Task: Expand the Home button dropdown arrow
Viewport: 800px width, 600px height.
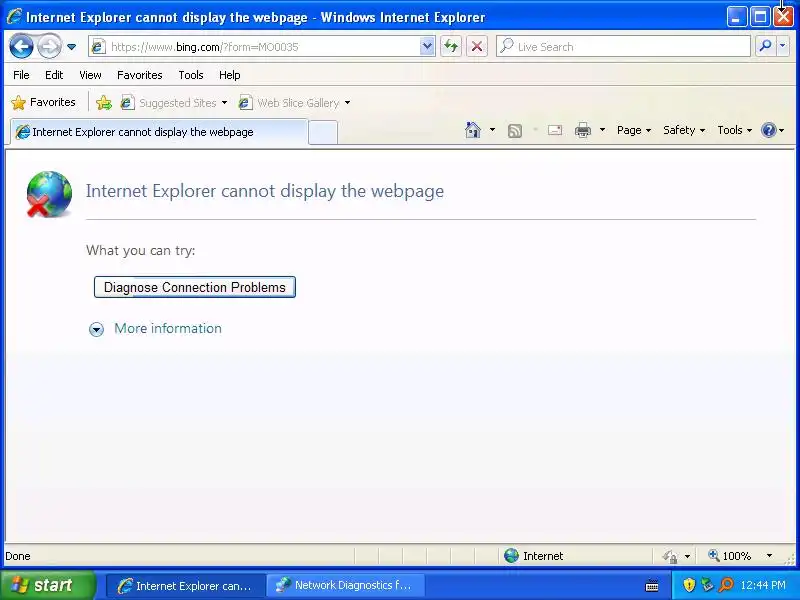Action: (492, 130)
